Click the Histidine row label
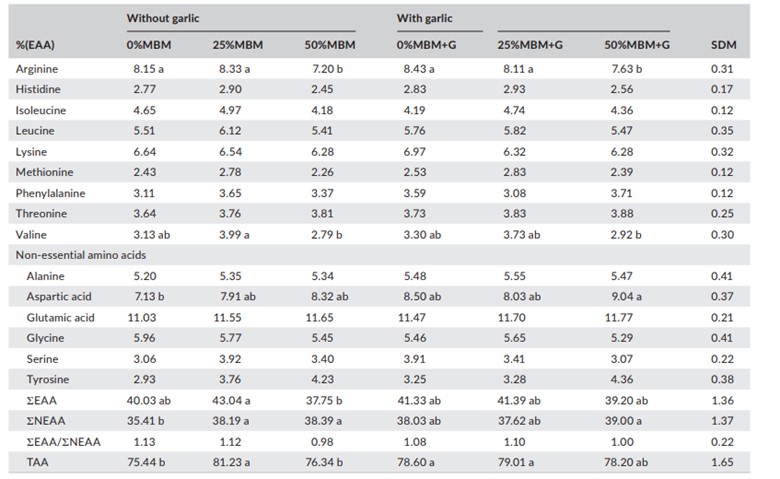This screenshot has width=780, height=479. (x=39, y=90)
